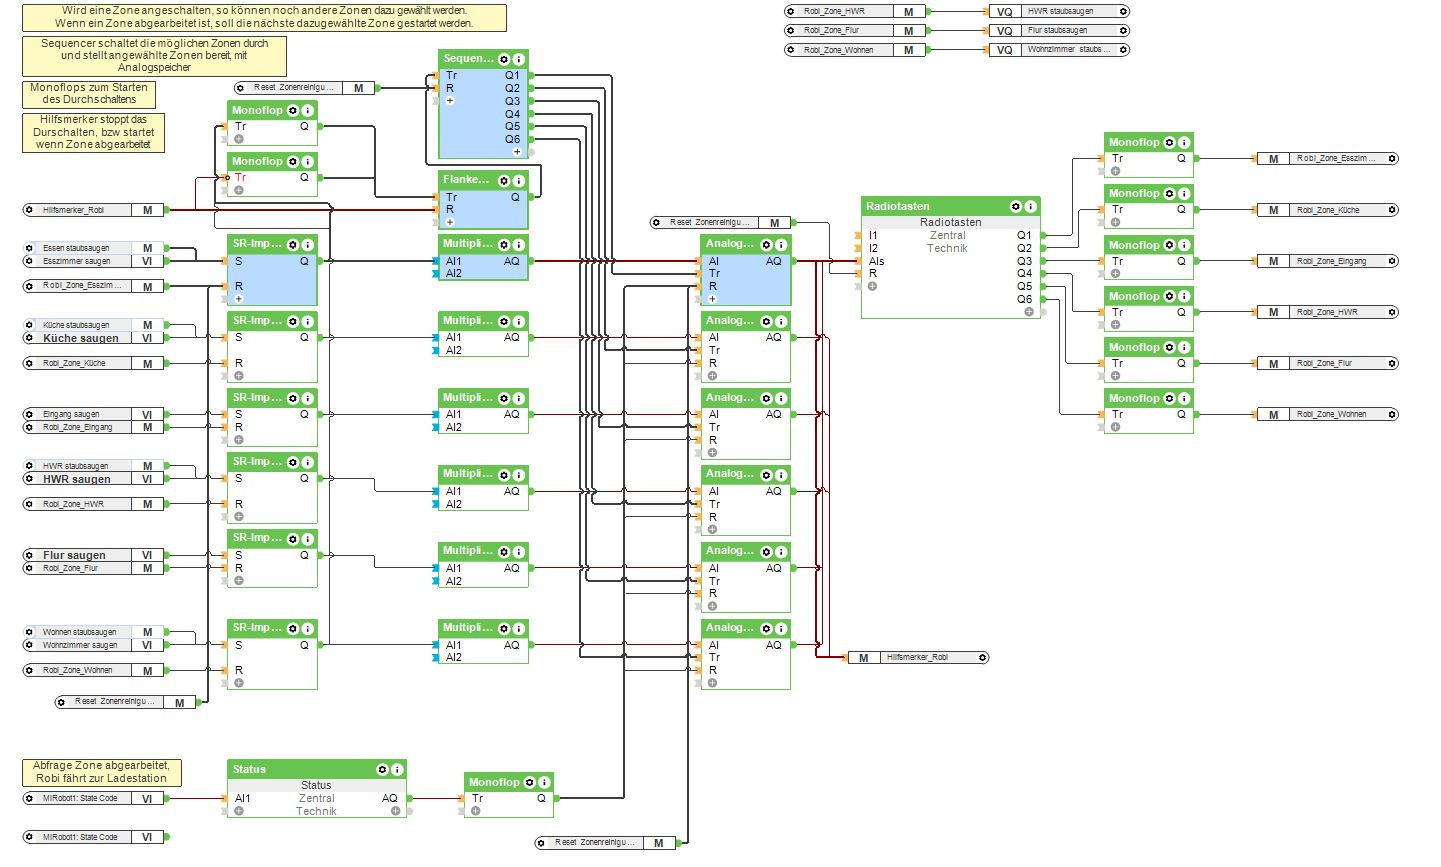Add input on SR-Imp block with Esszimmer saugen
1441x867 pixels.
click(239, 299)
